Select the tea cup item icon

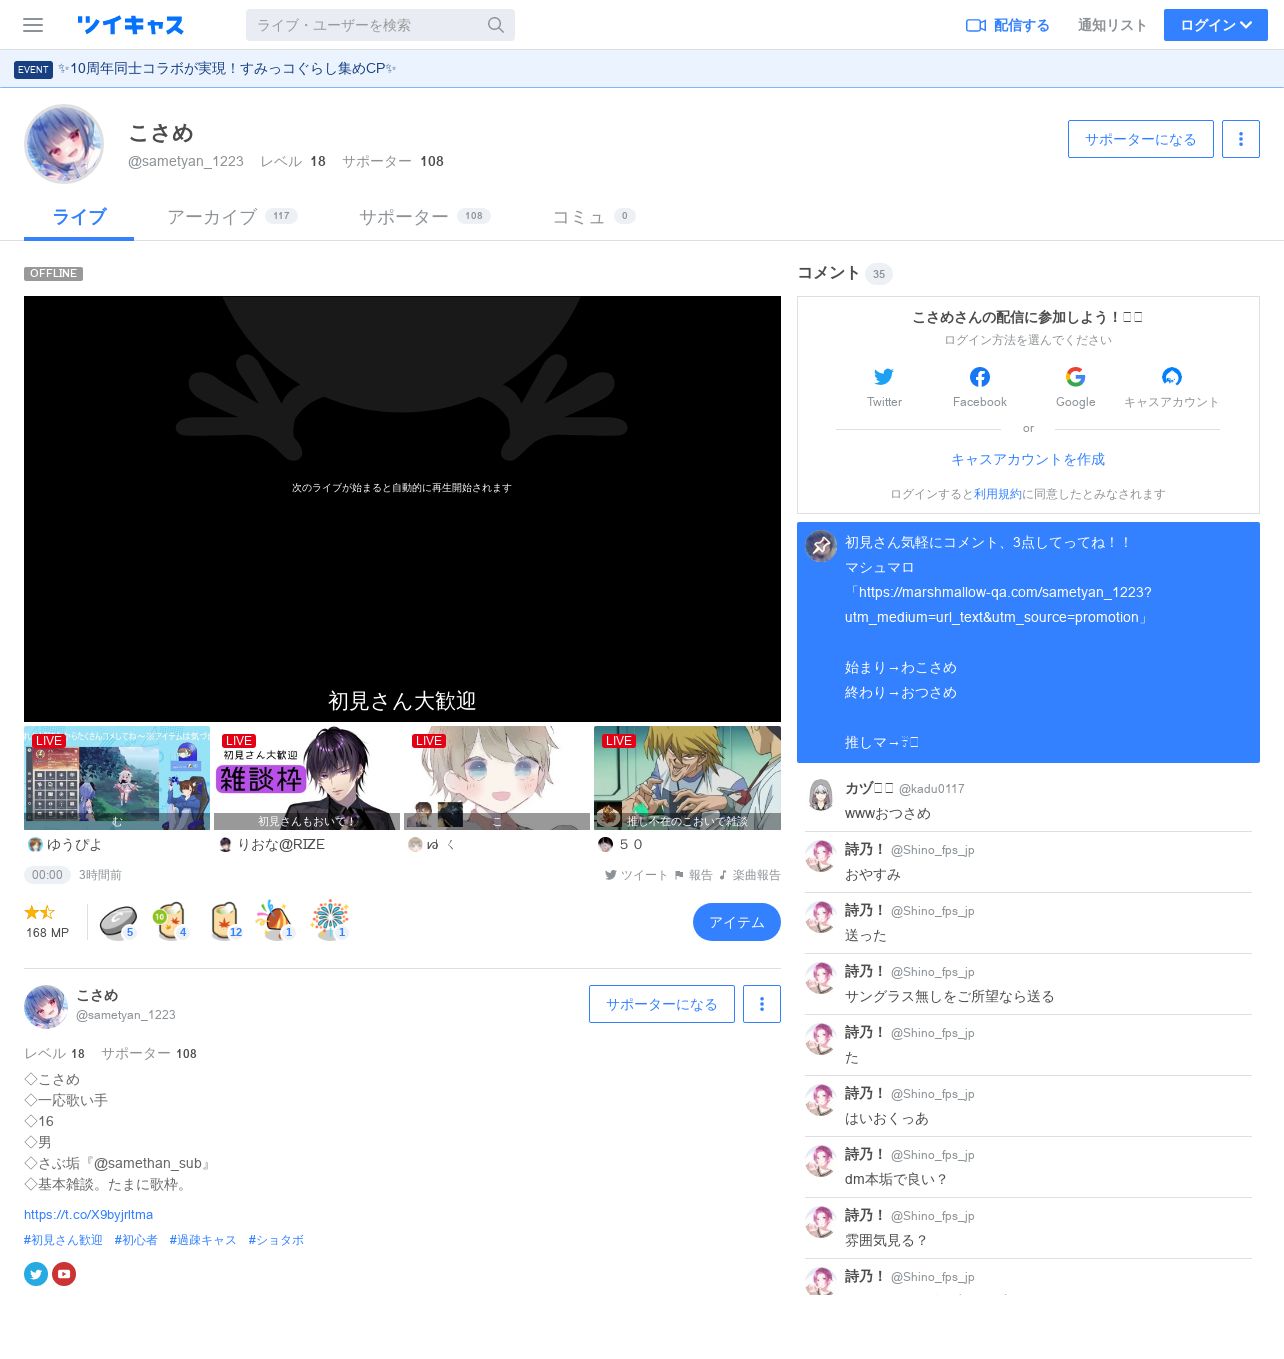click(x=171, y=921)
